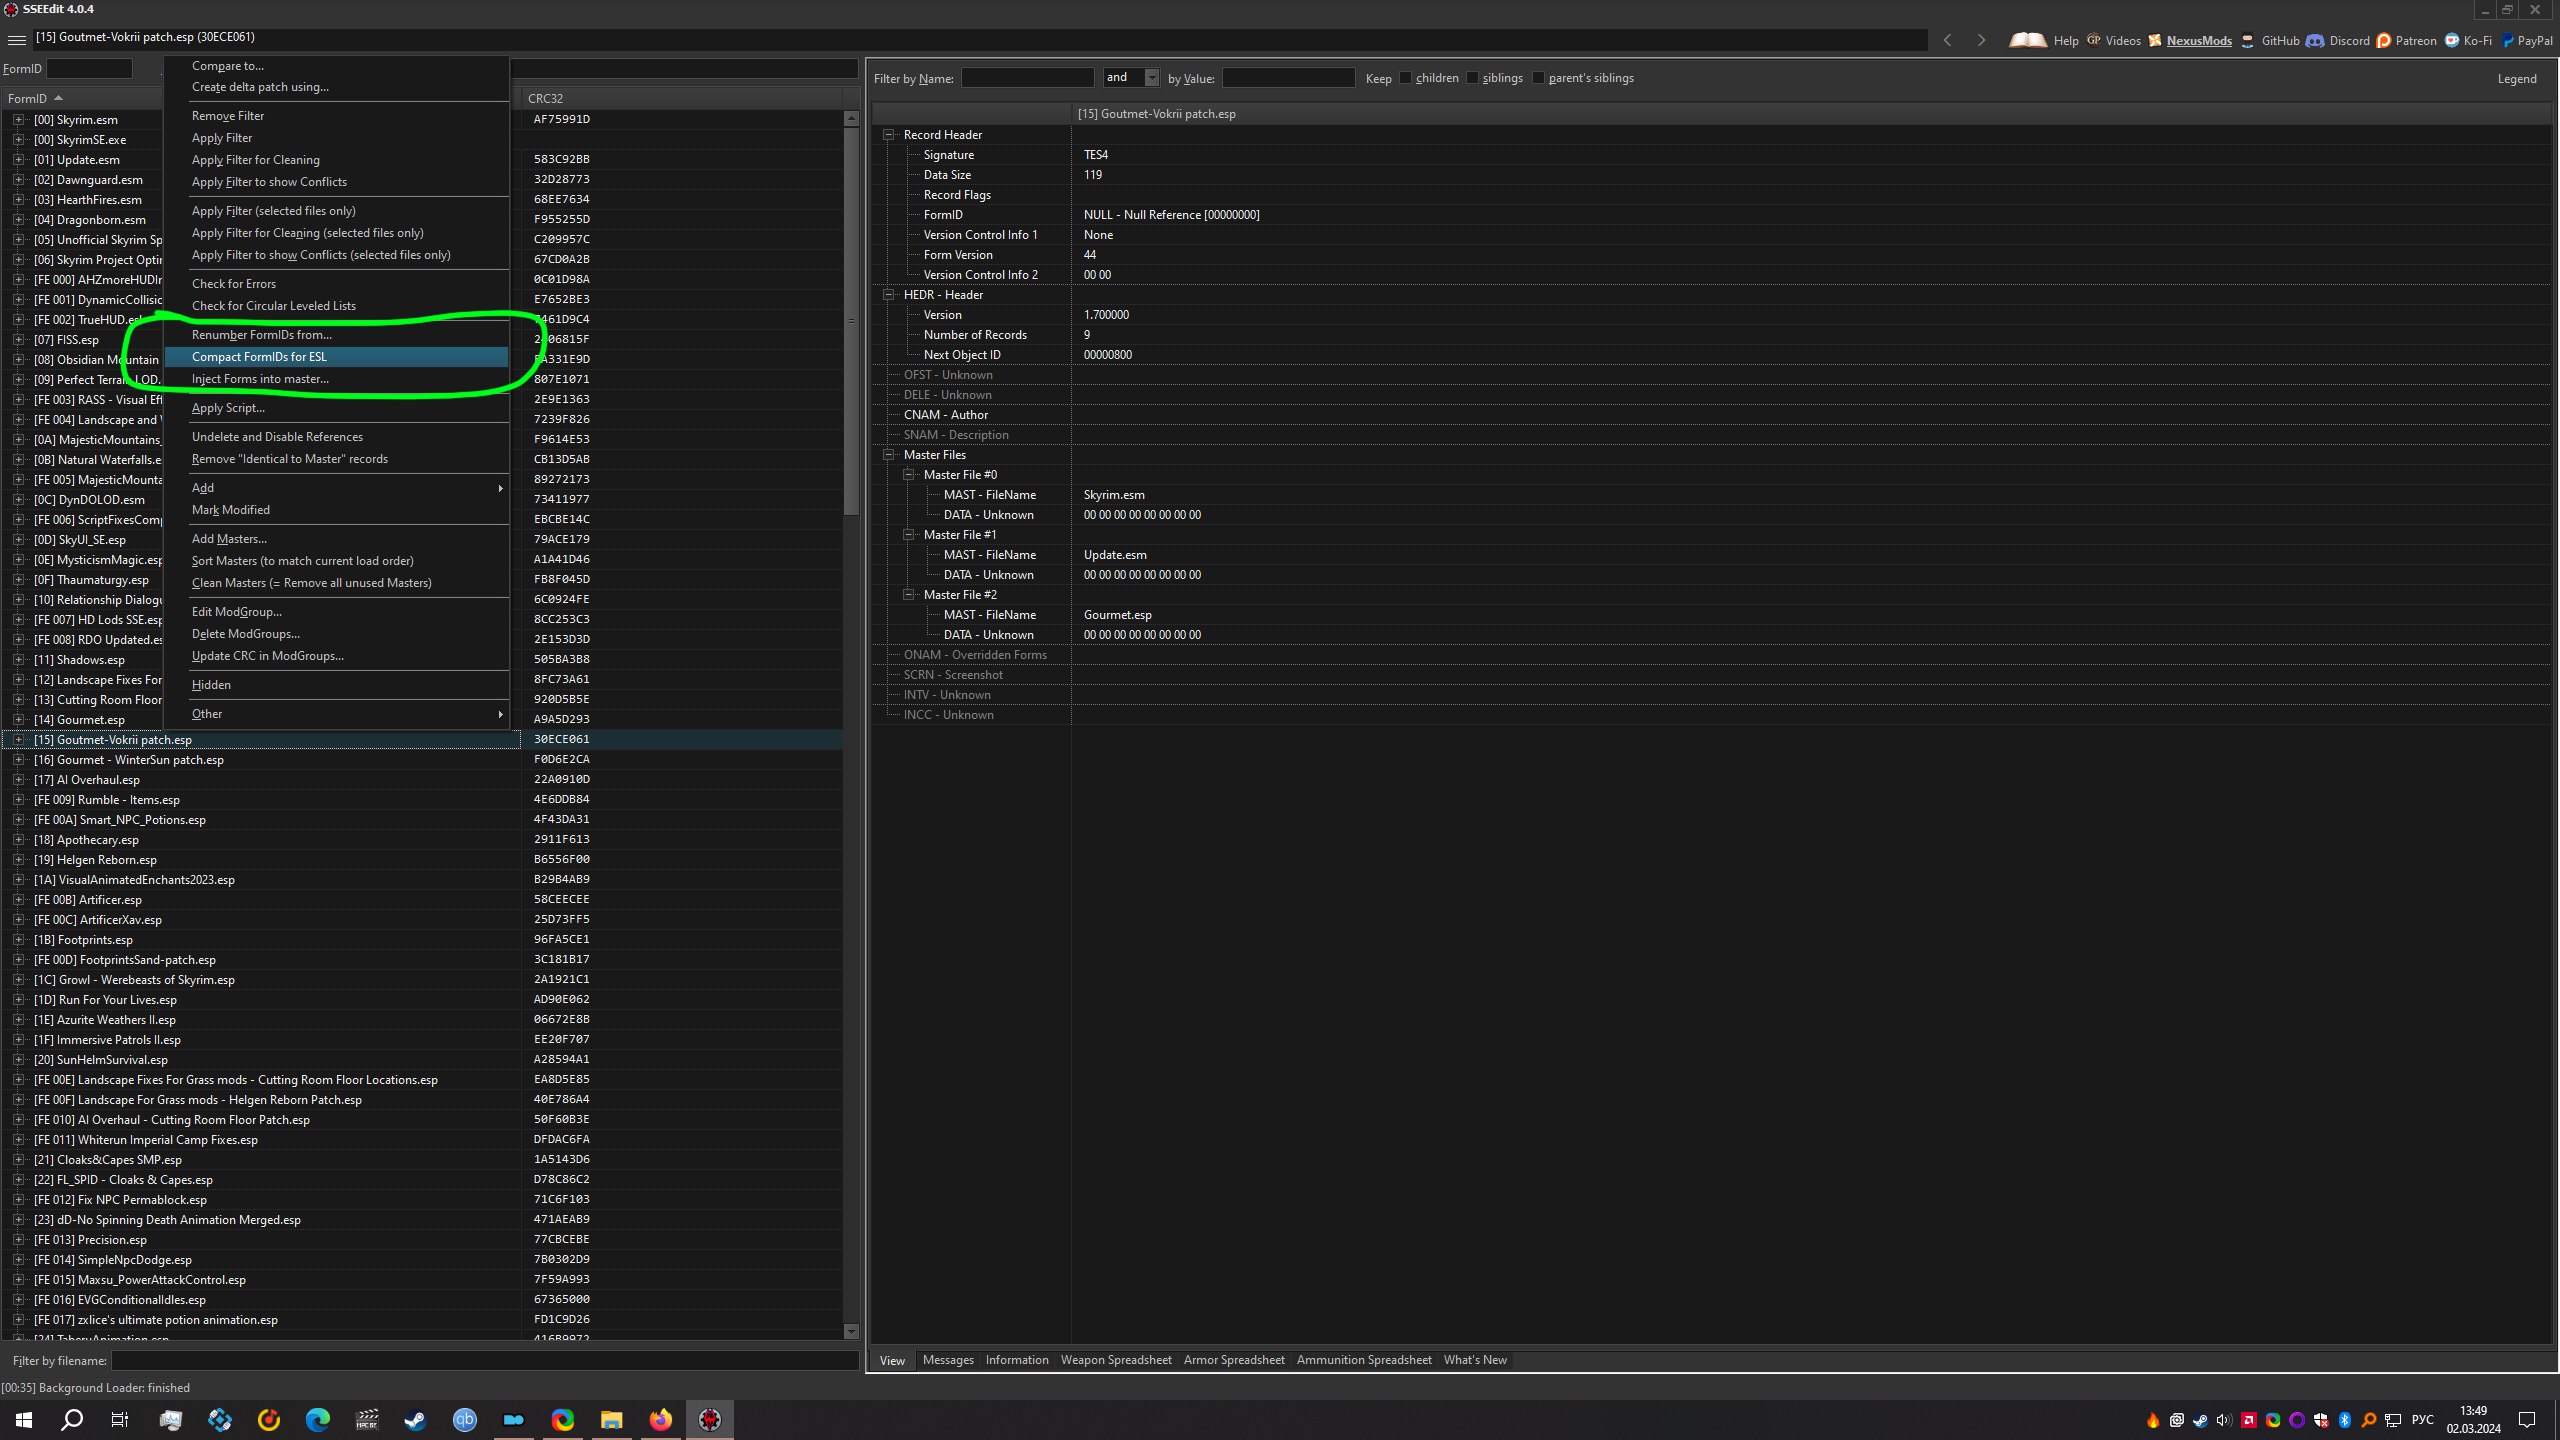2560x1440 pixels.
Task: Collapse the HEDR - Header node
Action: 888,294
